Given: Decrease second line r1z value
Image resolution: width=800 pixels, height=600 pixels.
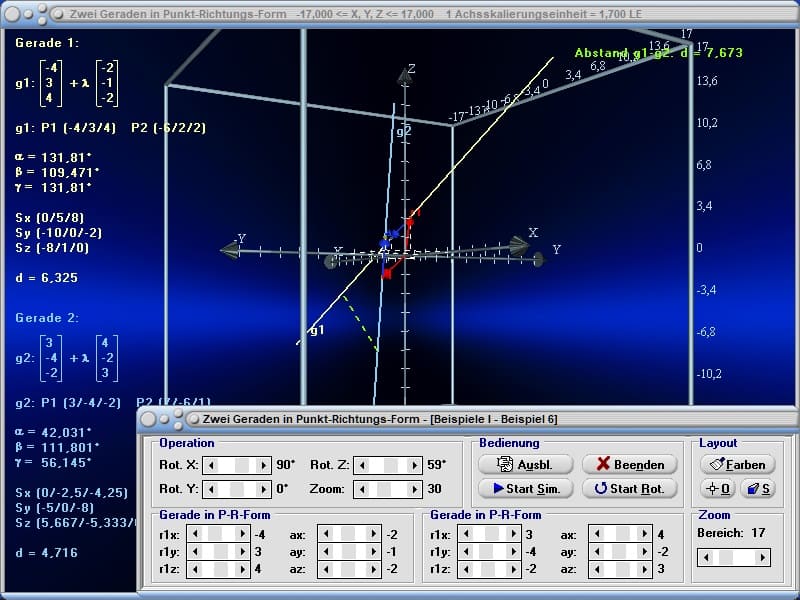Looking at the screenshot, I should pos(466,568).
